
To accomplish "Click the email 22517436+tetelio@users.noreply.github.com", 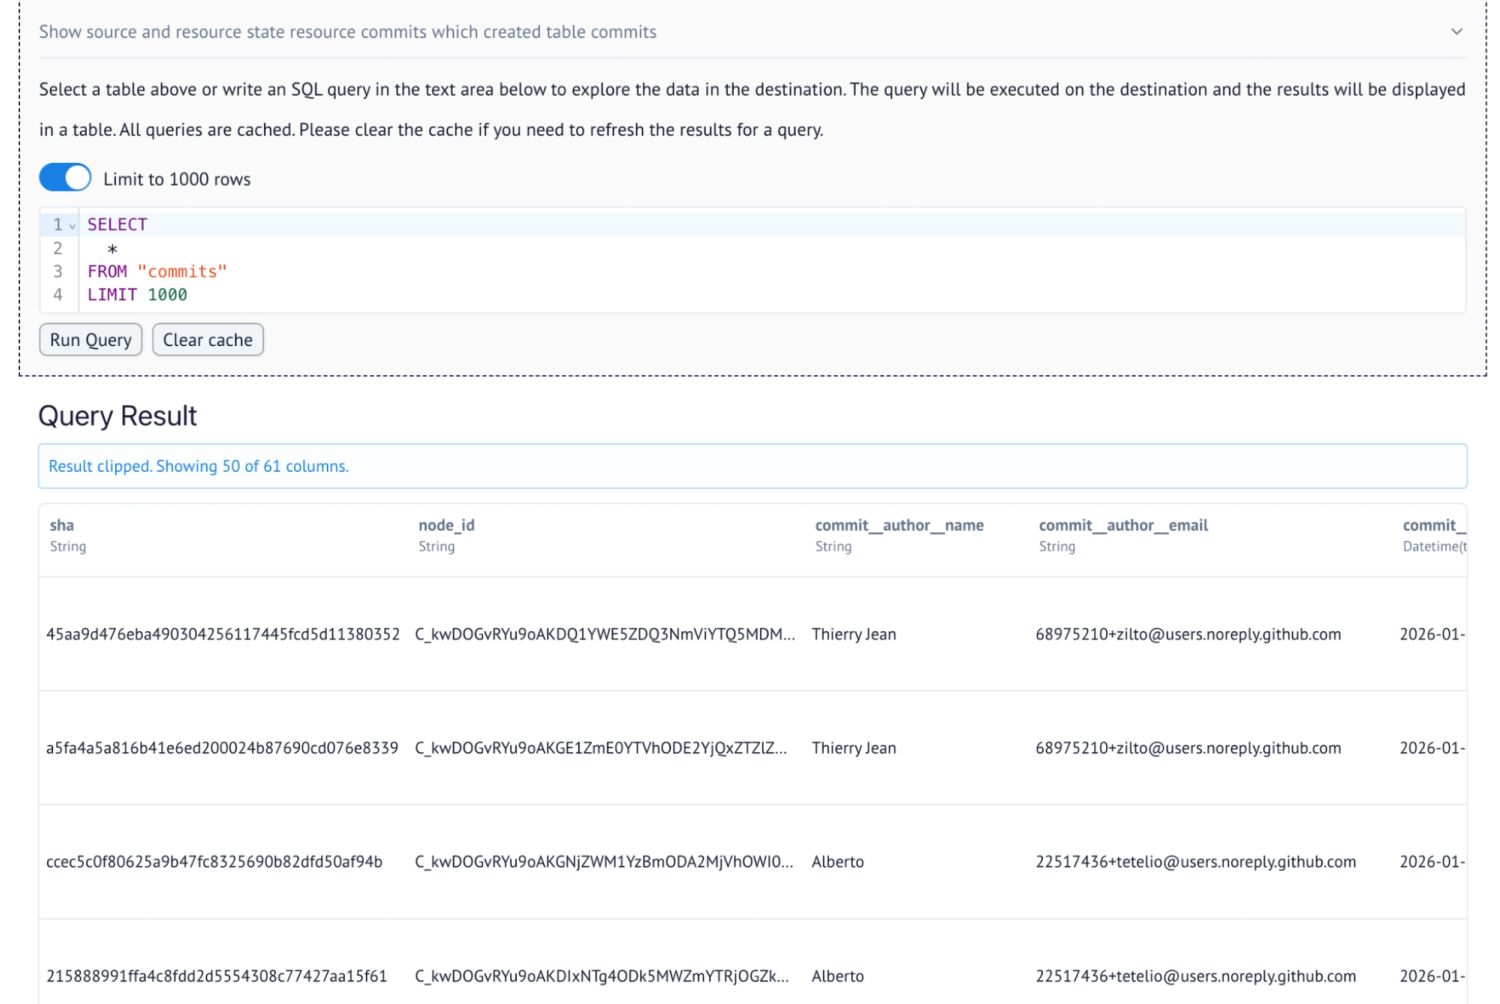I will (1196, 861).
